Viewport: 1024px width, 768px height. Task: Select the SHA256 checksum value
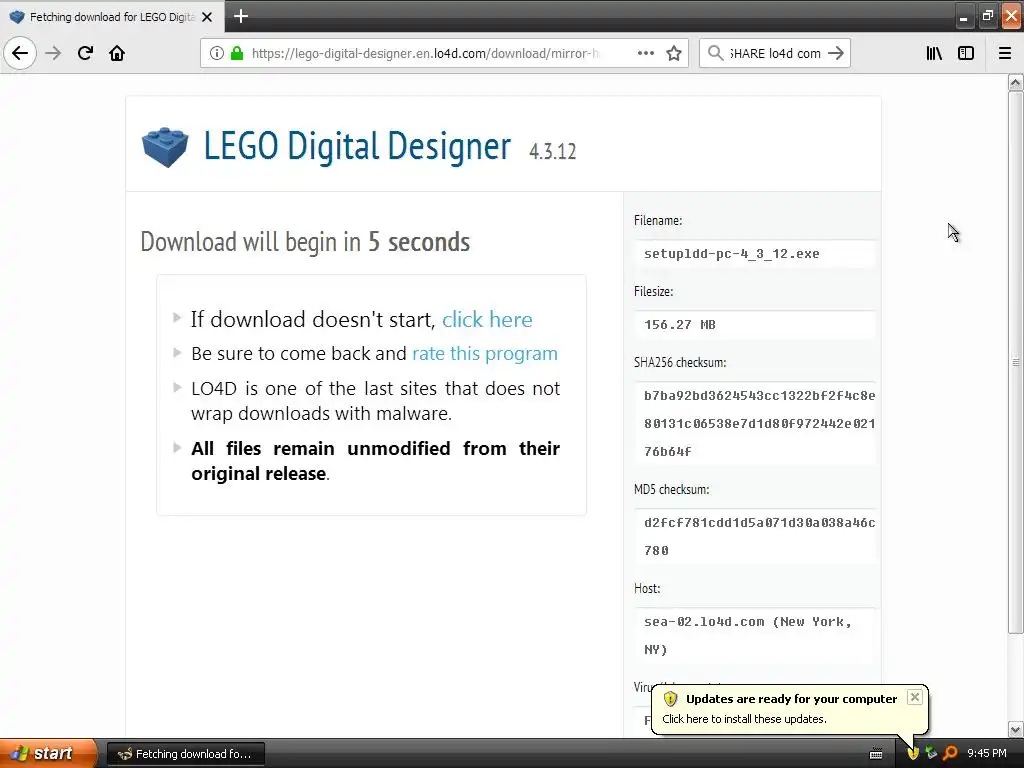[760, 423]
